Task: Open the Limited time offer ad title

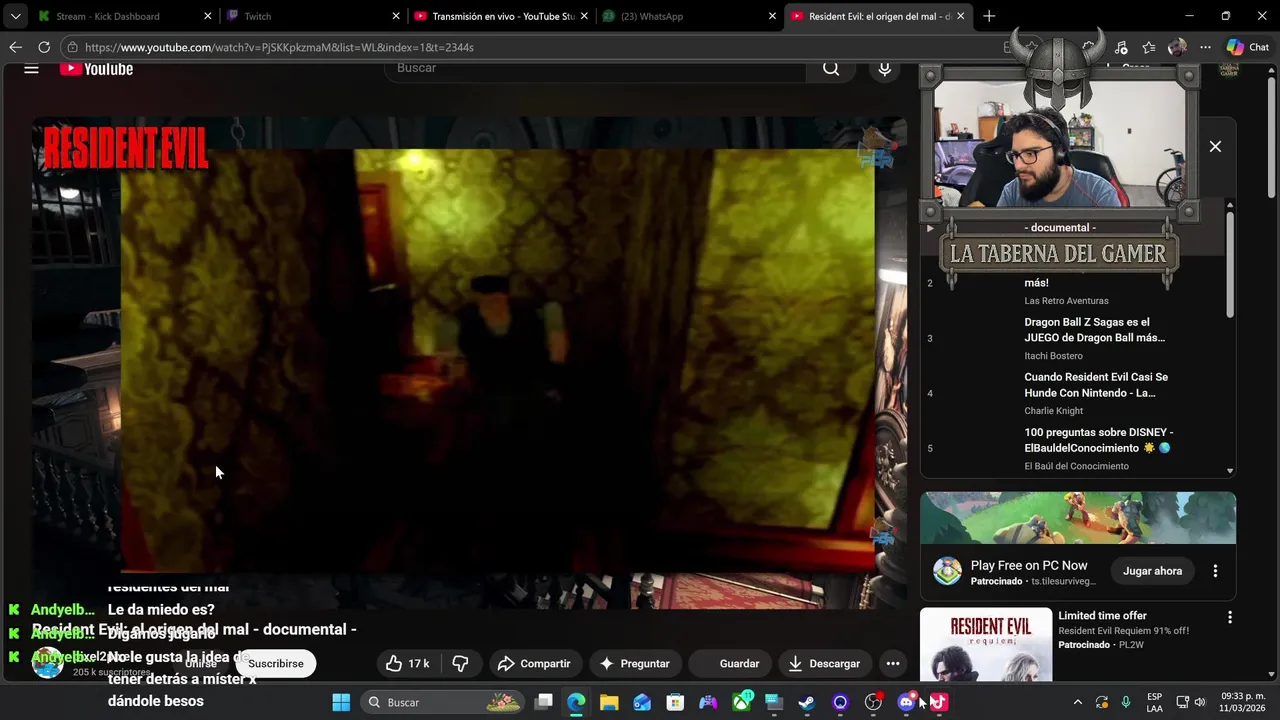Action: coord(1102,616)
